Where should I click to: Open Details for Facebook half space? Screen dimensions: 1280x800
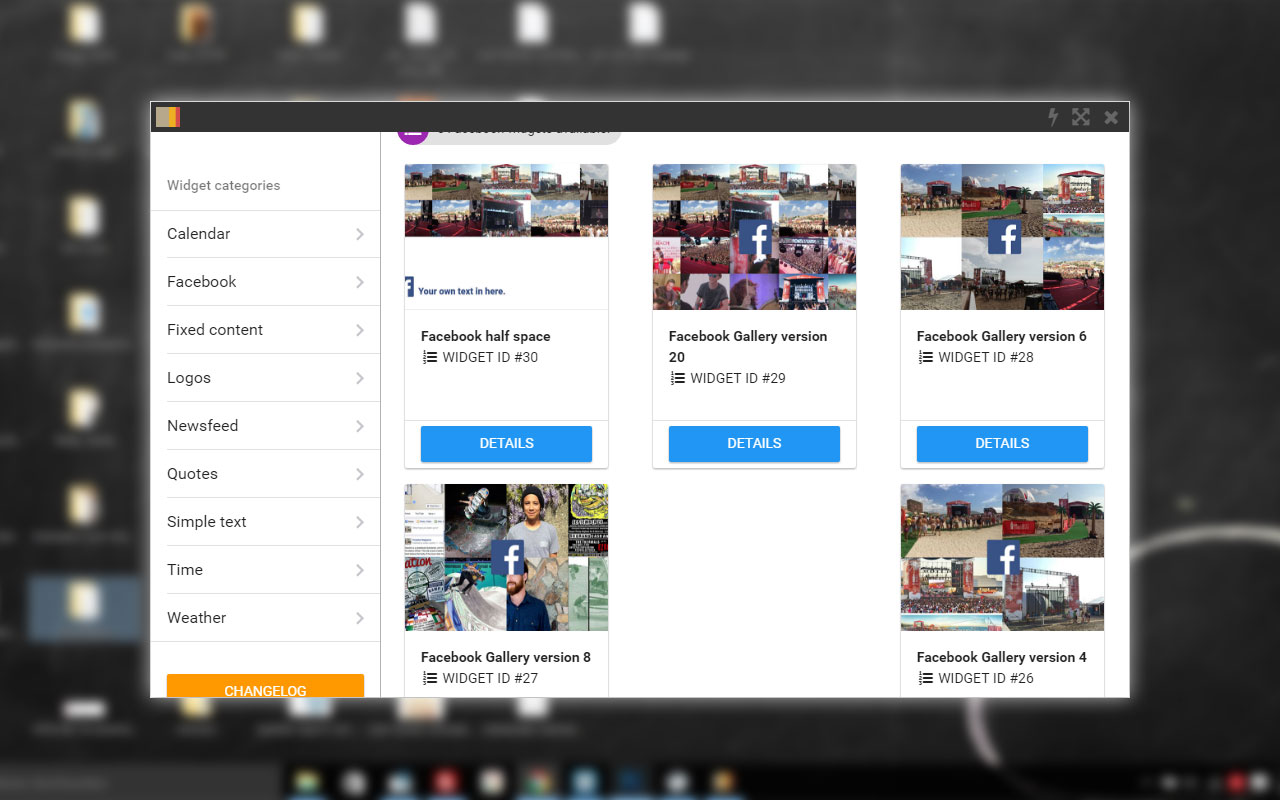click(x=506, y=444)
